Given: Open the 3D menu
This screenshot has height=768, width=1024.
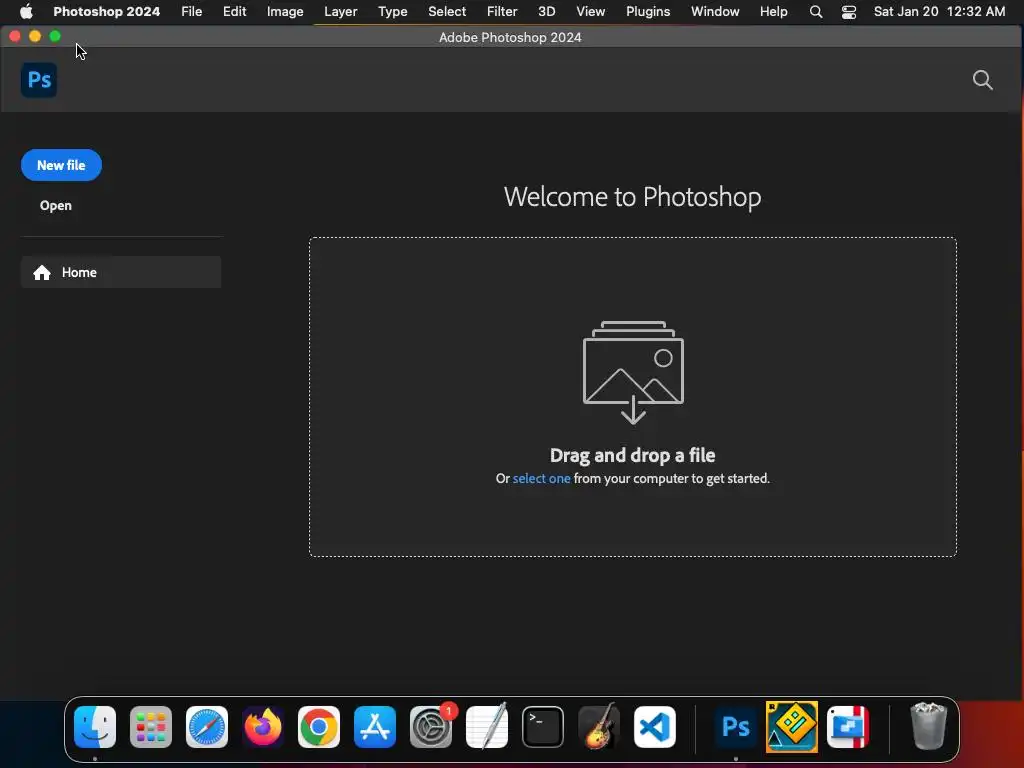Looking at the screenshot, I should click(x=547, y=11).
